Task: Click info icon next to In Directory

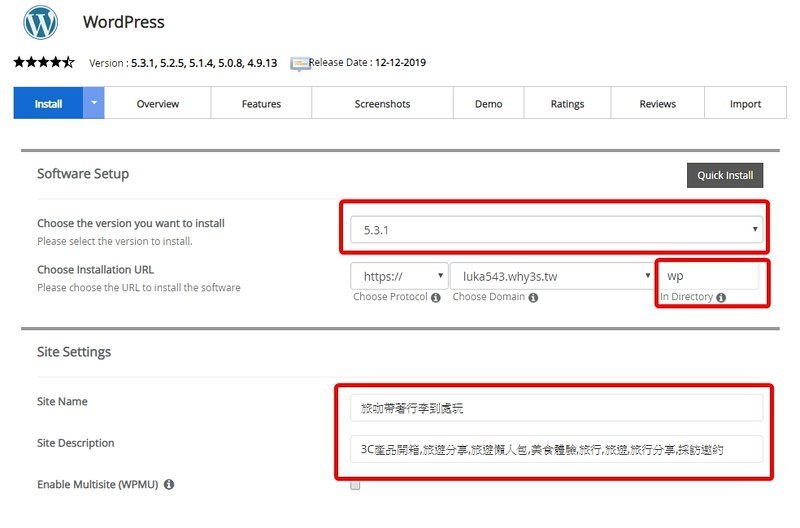Action: click(721, 297)
